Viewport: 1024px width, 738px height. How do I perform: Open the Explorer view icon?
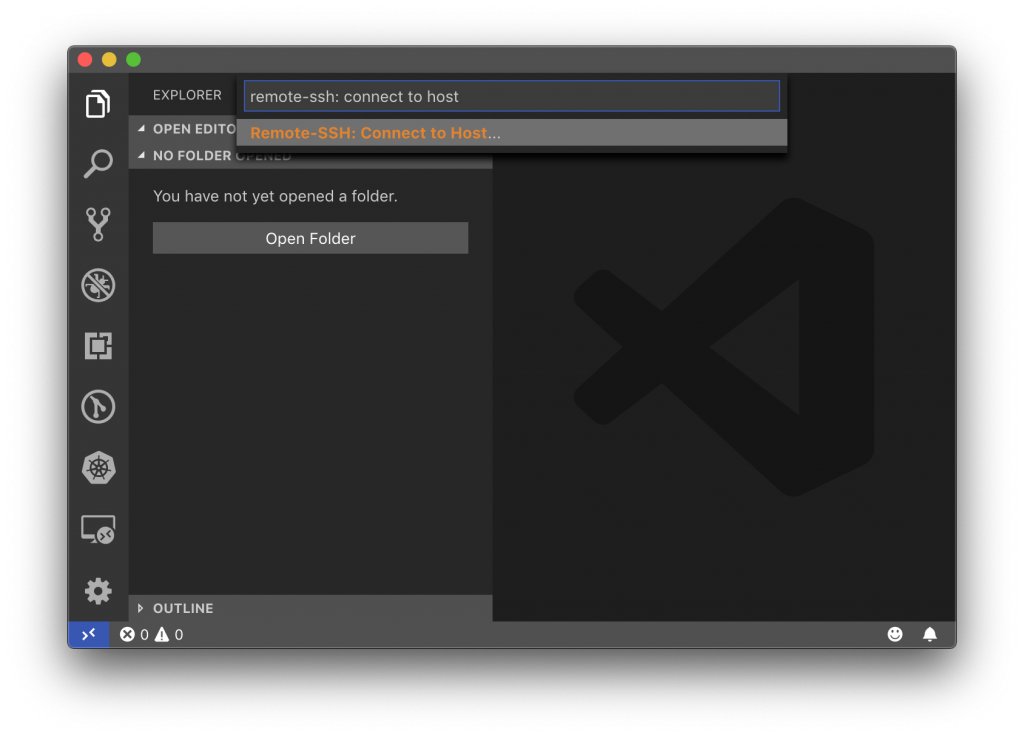pyautogui.click(x=98, y=104)
